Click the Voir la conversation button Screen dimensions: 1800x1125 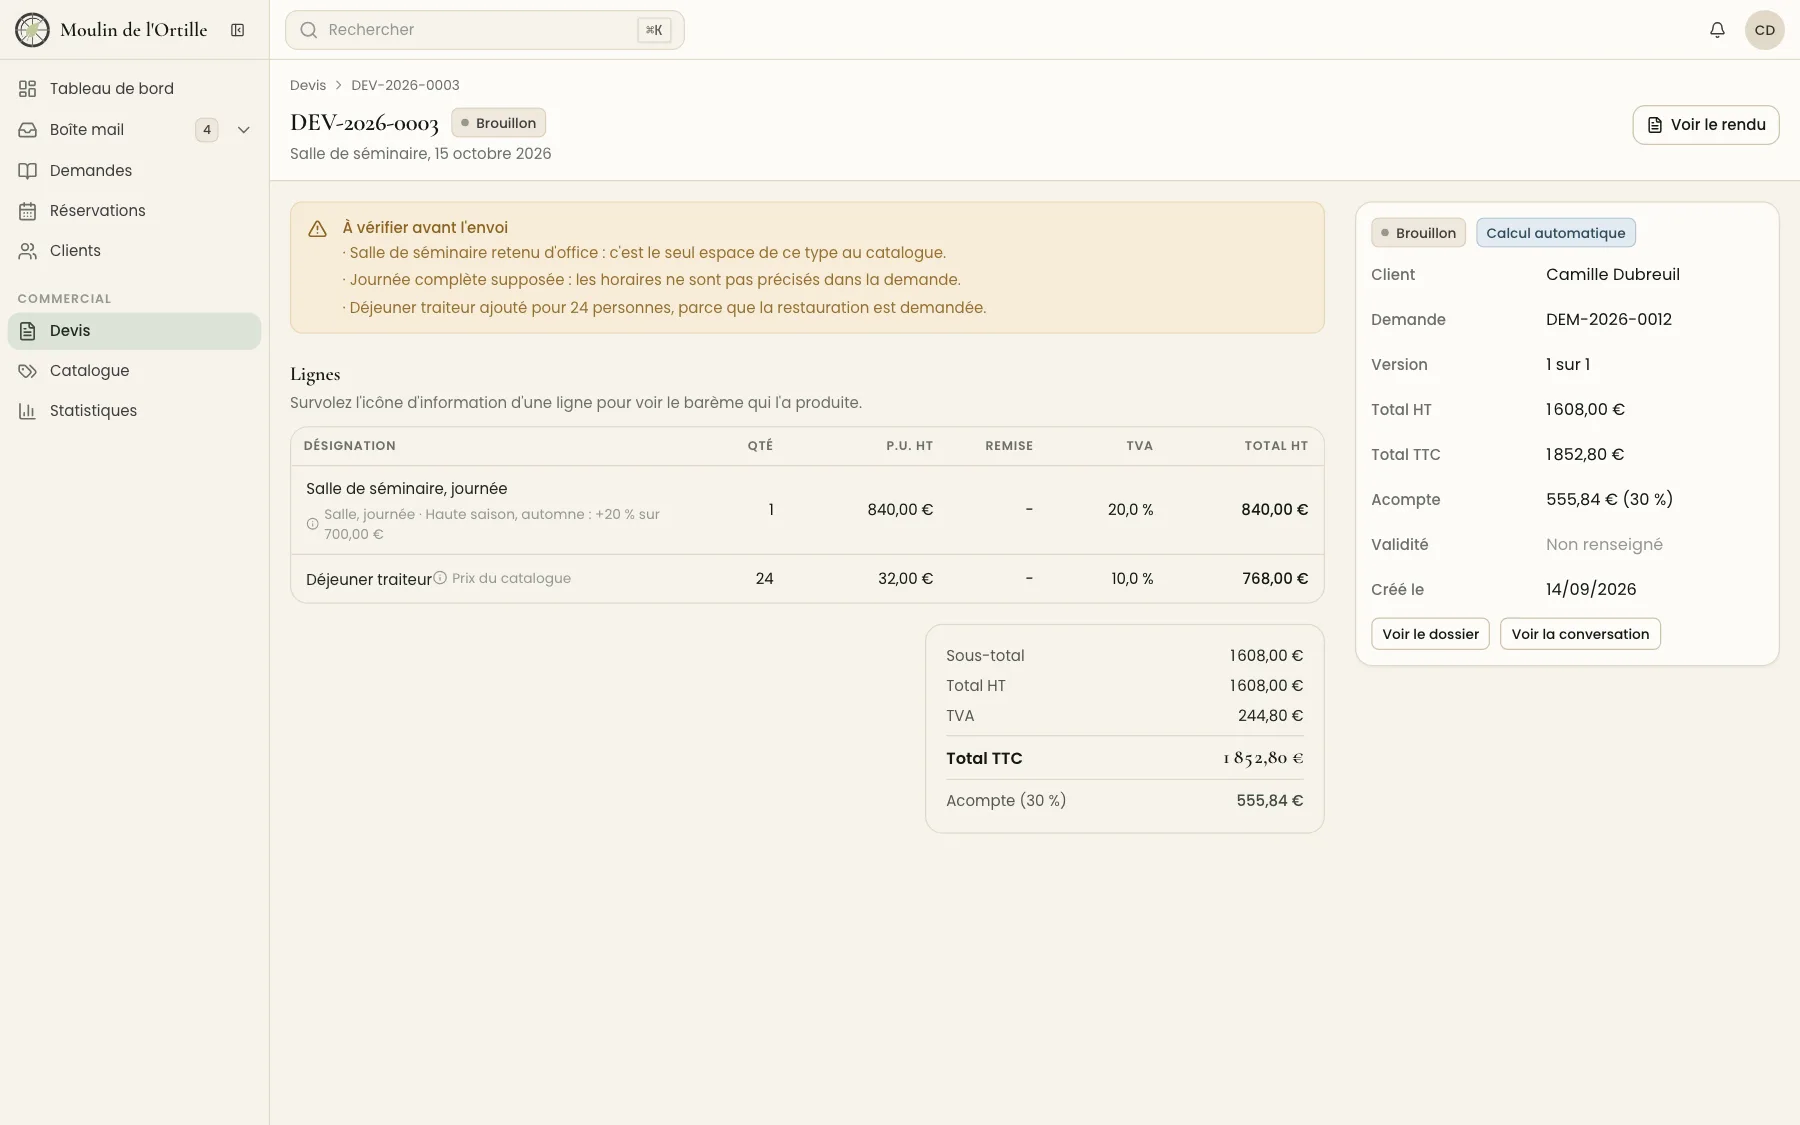point(1580,634)
